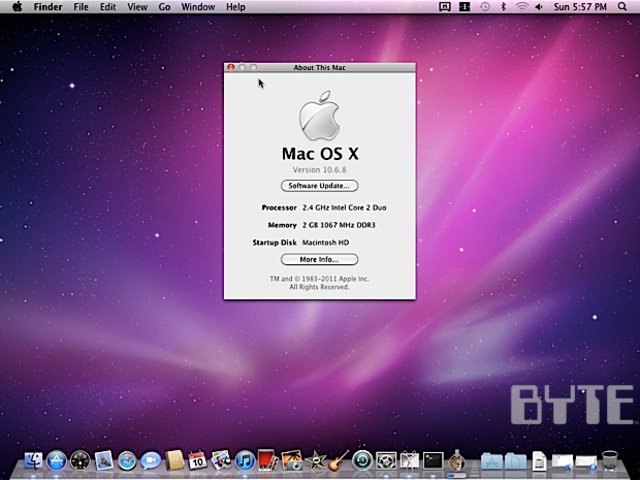Image resolution: width=640 pixels, height=480 pixels.
Task: Open GarageBand guitar icon in Dock
Action: point(339,461)
